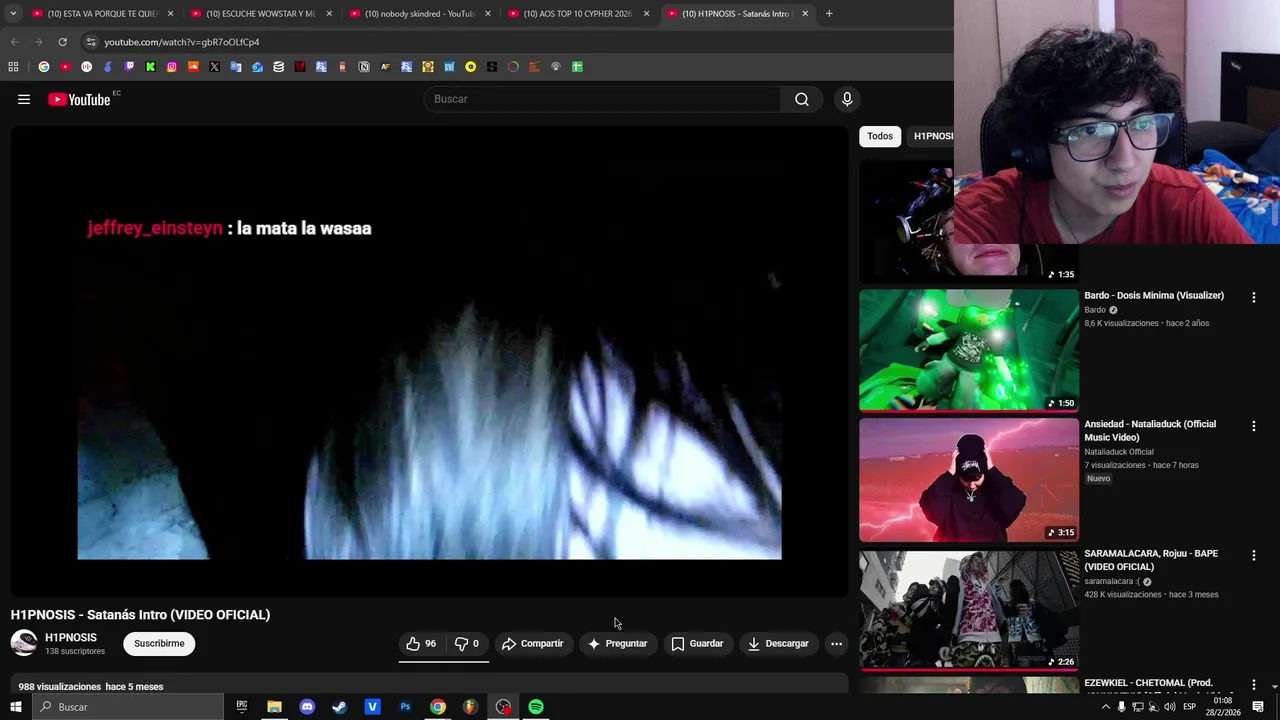Select the H1PNOSIS filter chip
Image resolution: width=1280 pixels, height=720 pixels.
pos(932,136)
